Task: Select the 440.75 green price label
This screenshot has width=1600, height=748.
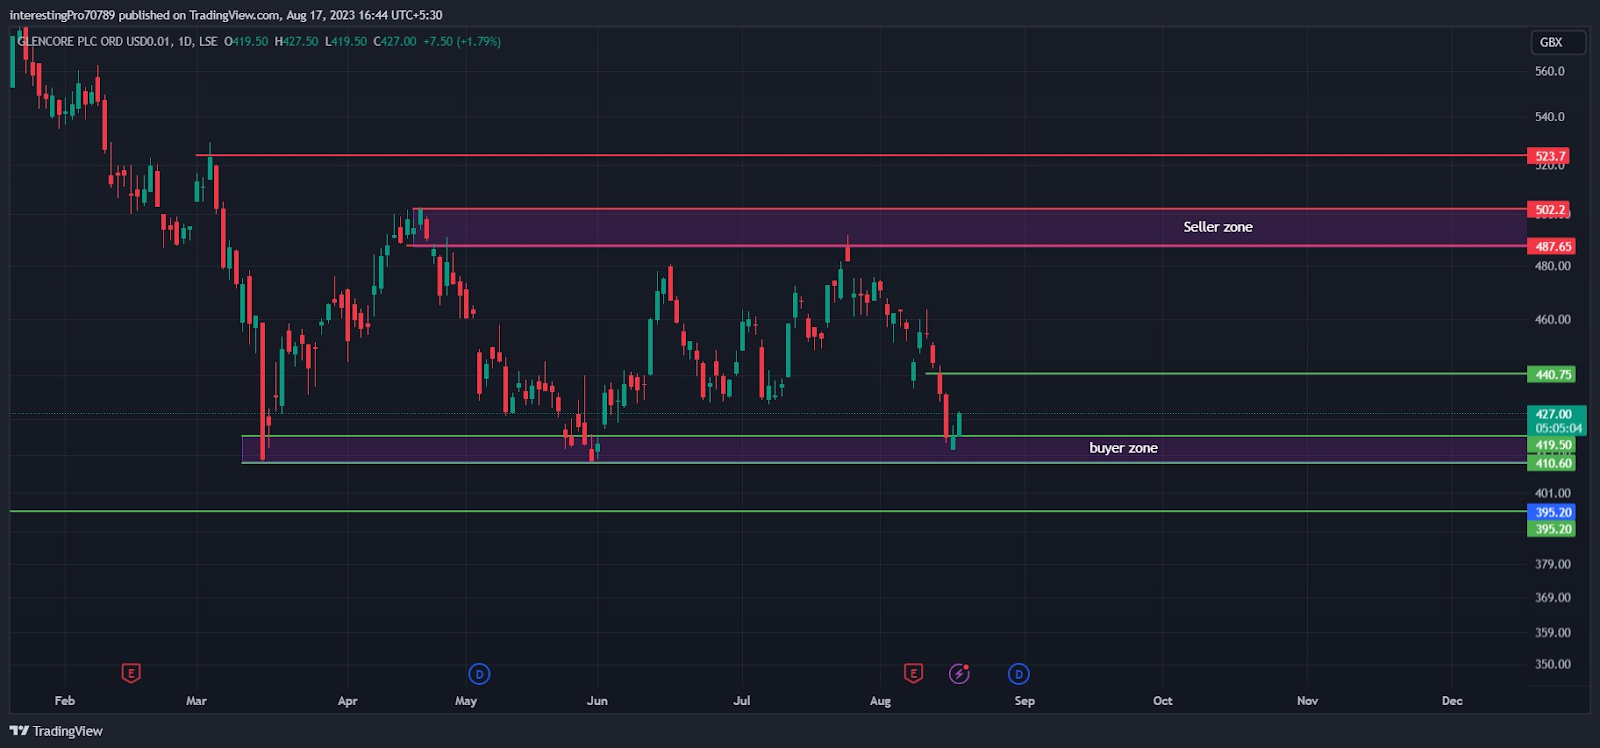Action: [x=1551, y=374]
